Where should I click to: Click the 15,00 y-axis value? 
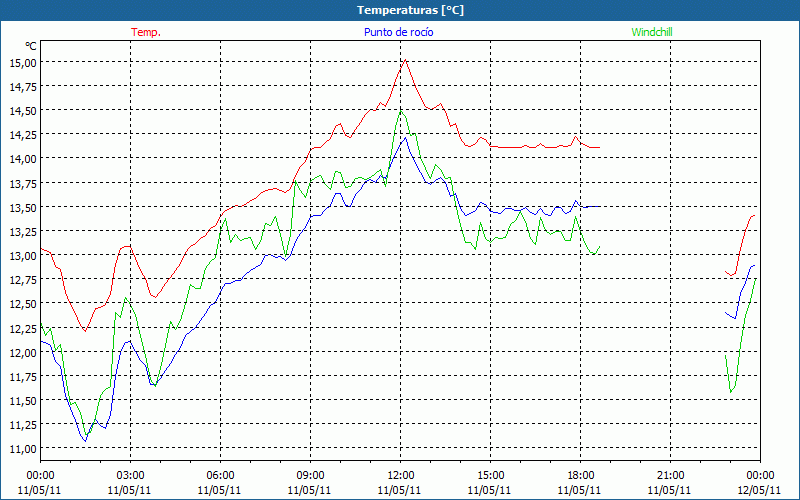23,62
